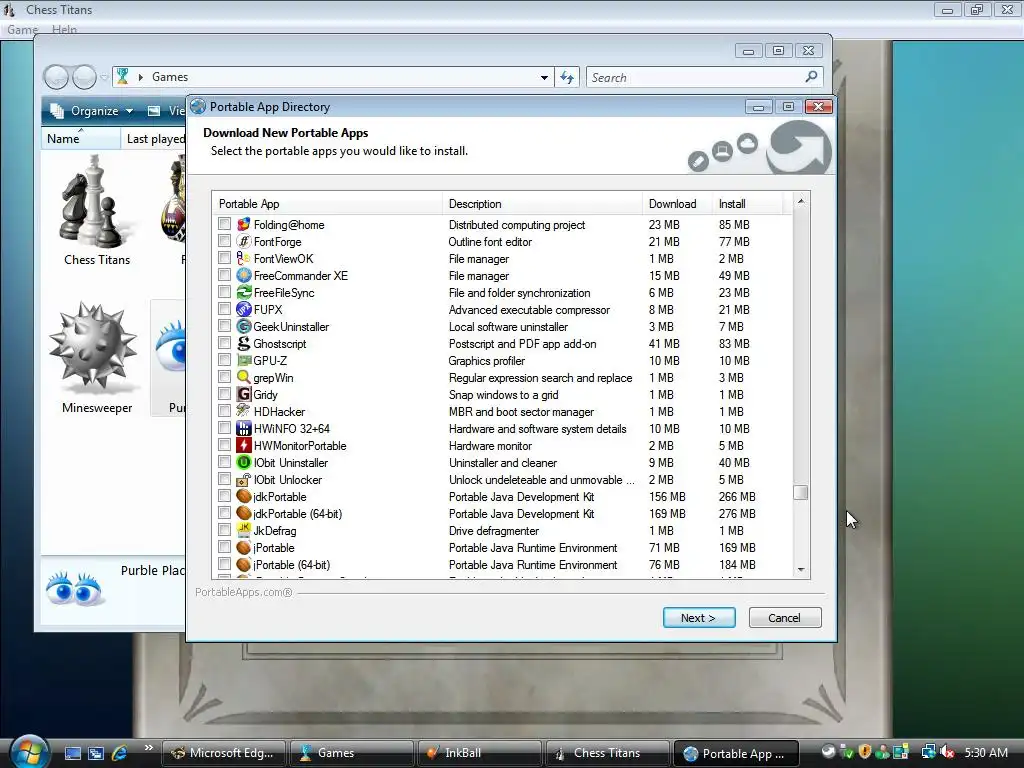Open the Help menu in Chess Titans
Viewport: 1024px width, 768px height.
click(64, 29)
